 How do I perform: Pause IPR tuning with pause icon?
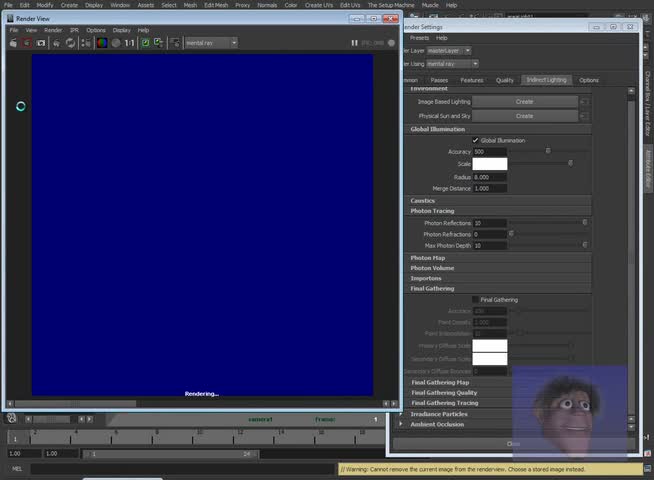(354, 43)
